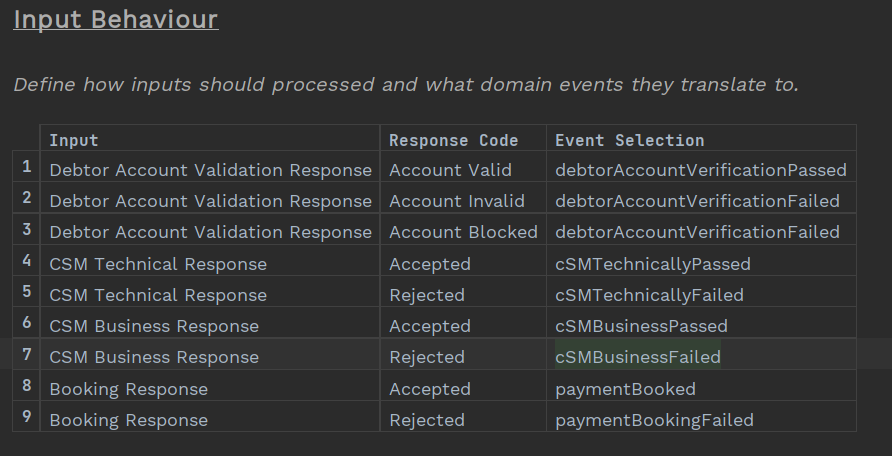
Task: Select the Account Blocked response code cell
Action: [463, 232]
